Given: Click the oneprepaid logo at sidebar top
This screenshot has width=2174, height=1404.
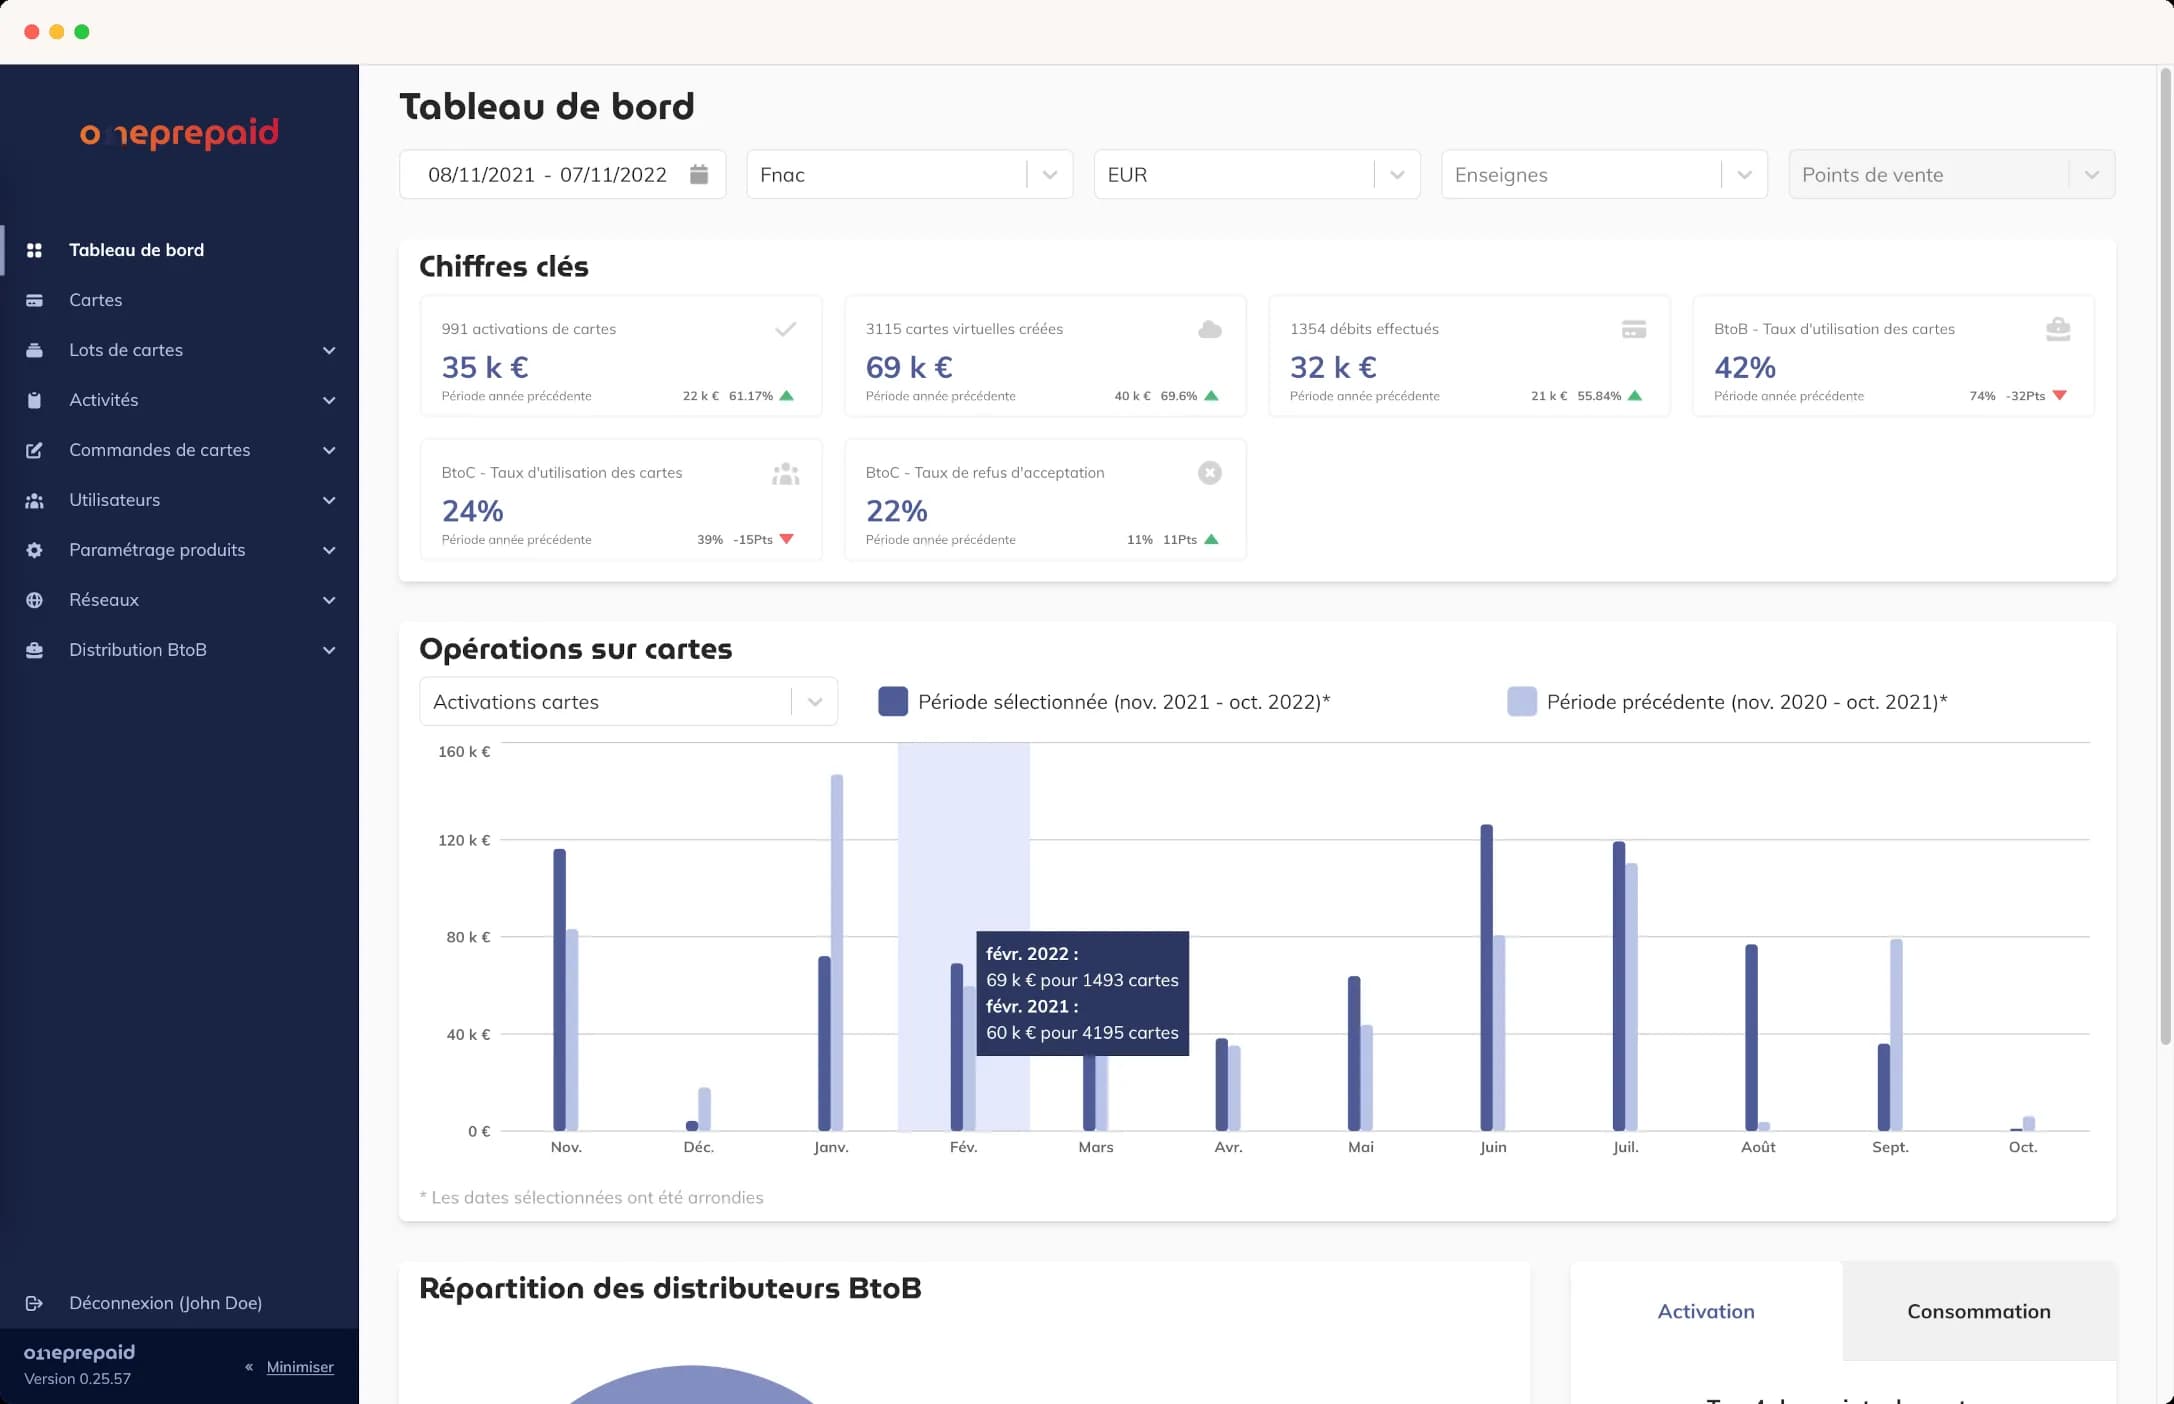Looking at the screenshot, I should (179, 133).
